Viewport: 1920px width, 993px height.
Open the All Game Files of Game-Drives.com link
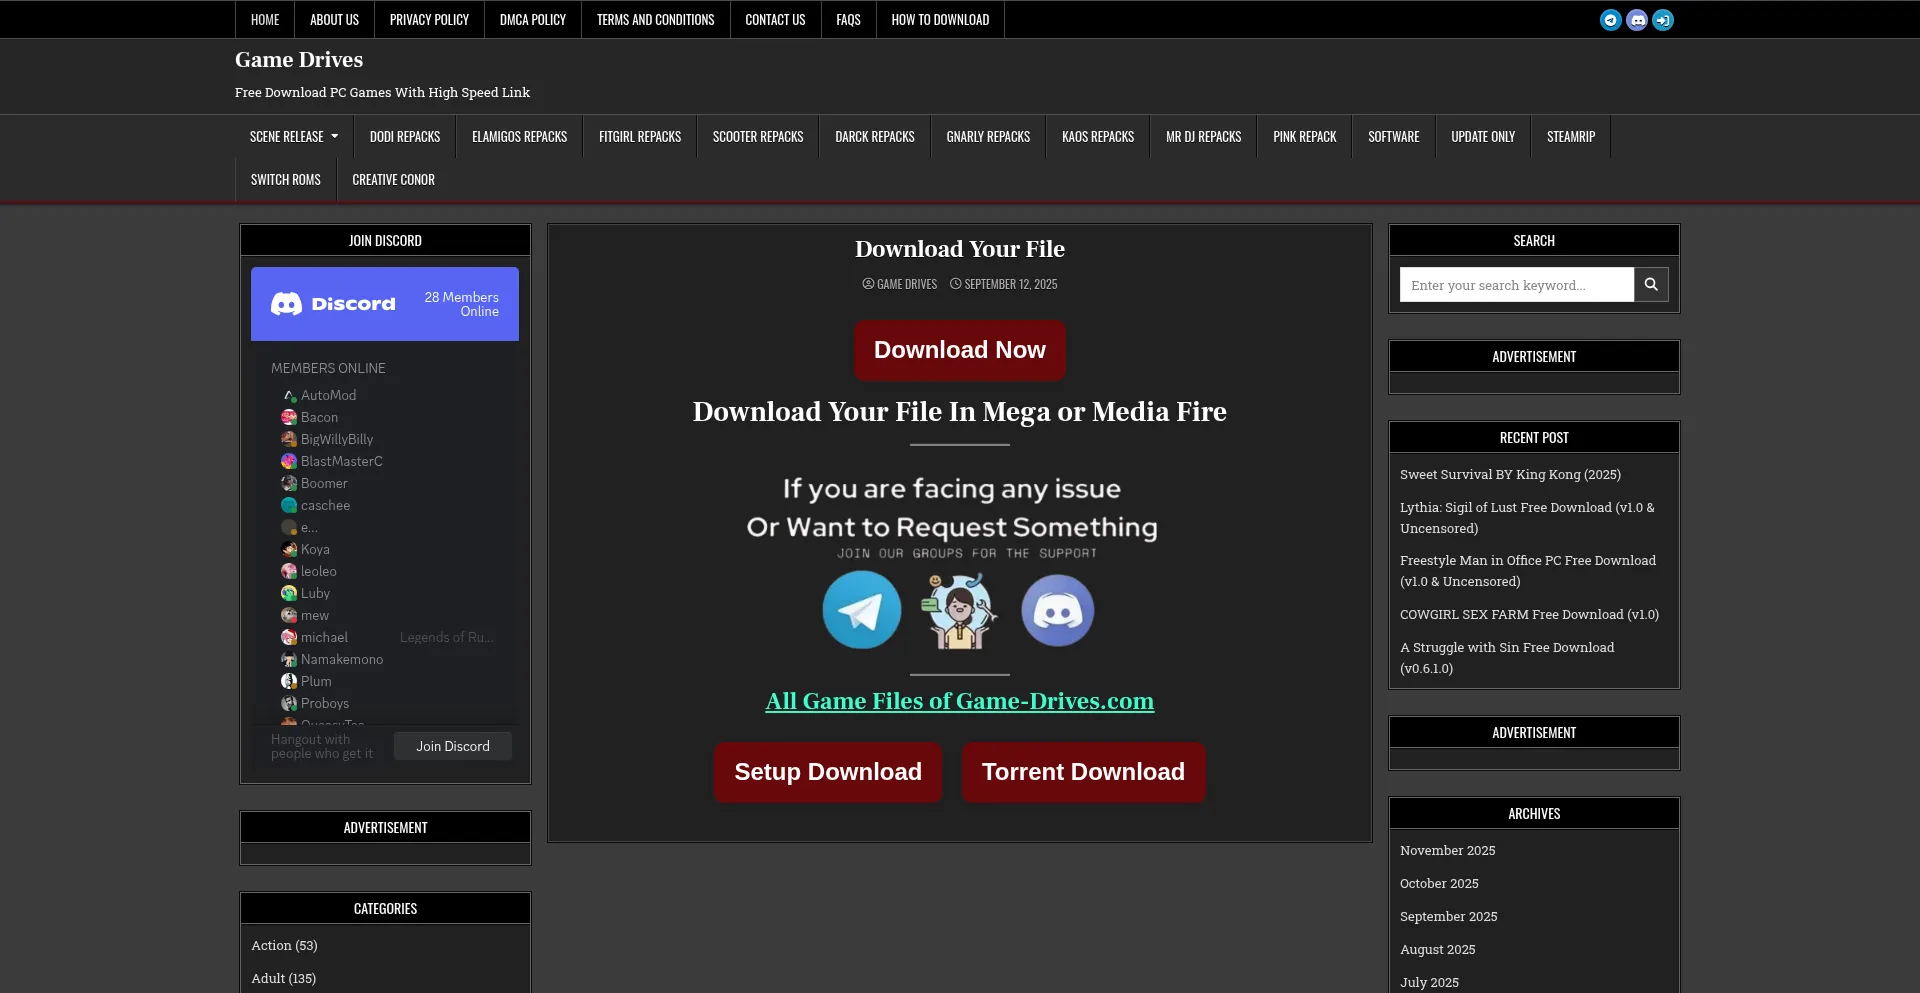click(959, 701)
